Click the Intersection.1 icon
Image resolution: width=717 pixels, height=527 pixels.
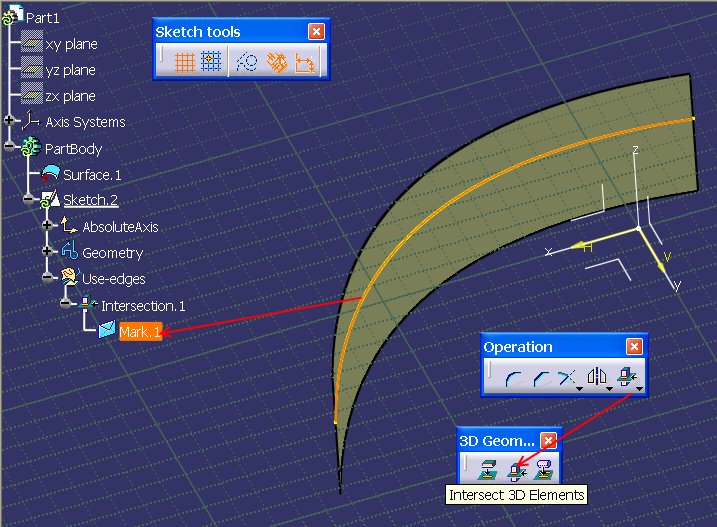pos(88,303)
